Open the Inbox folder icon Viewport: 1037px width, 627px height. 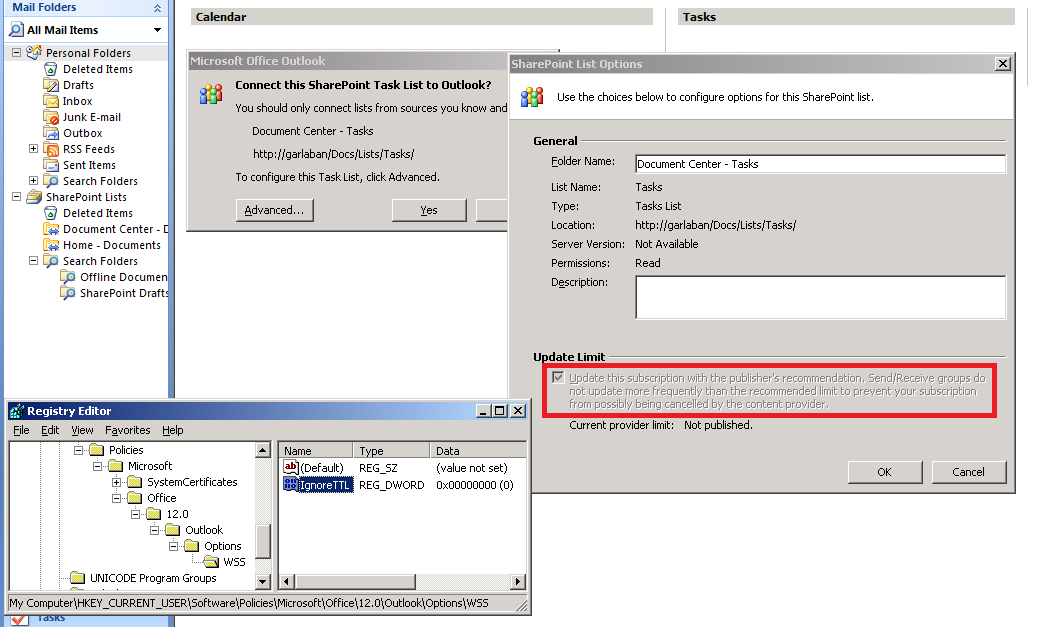[x=51, y=101]
